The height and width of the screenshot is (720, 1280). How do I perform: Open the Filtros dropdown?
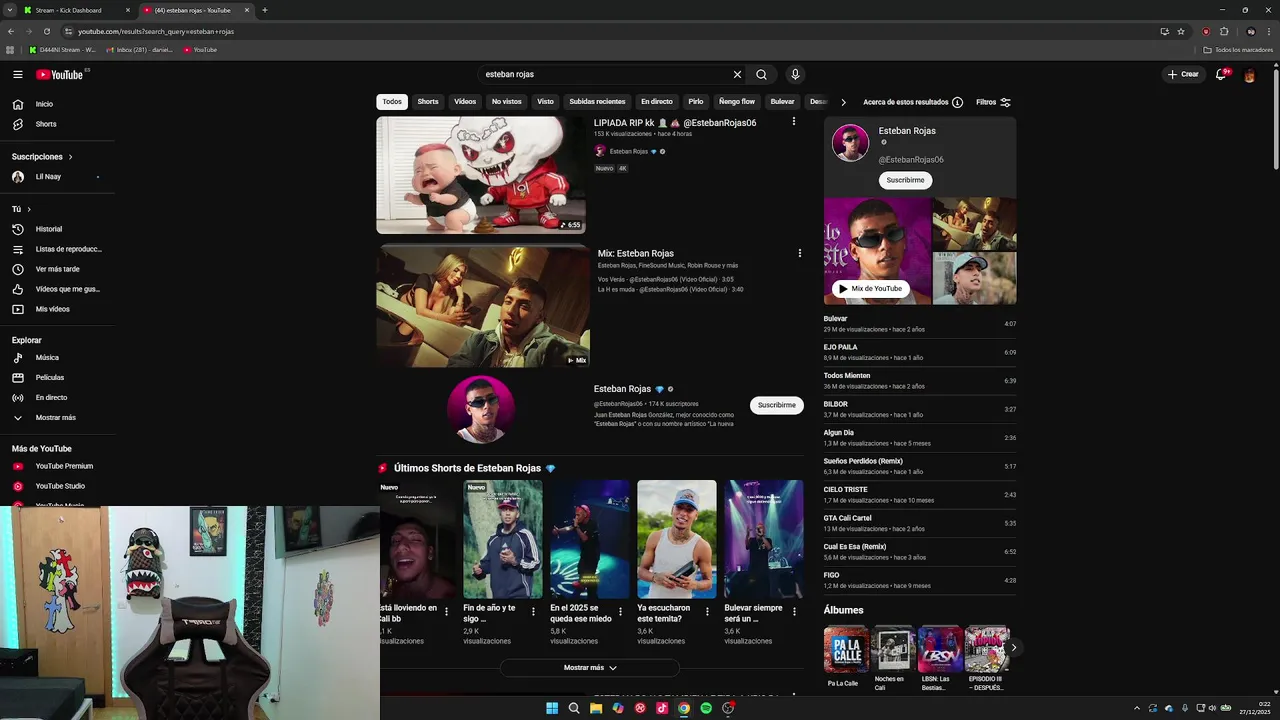pos(993,102)
